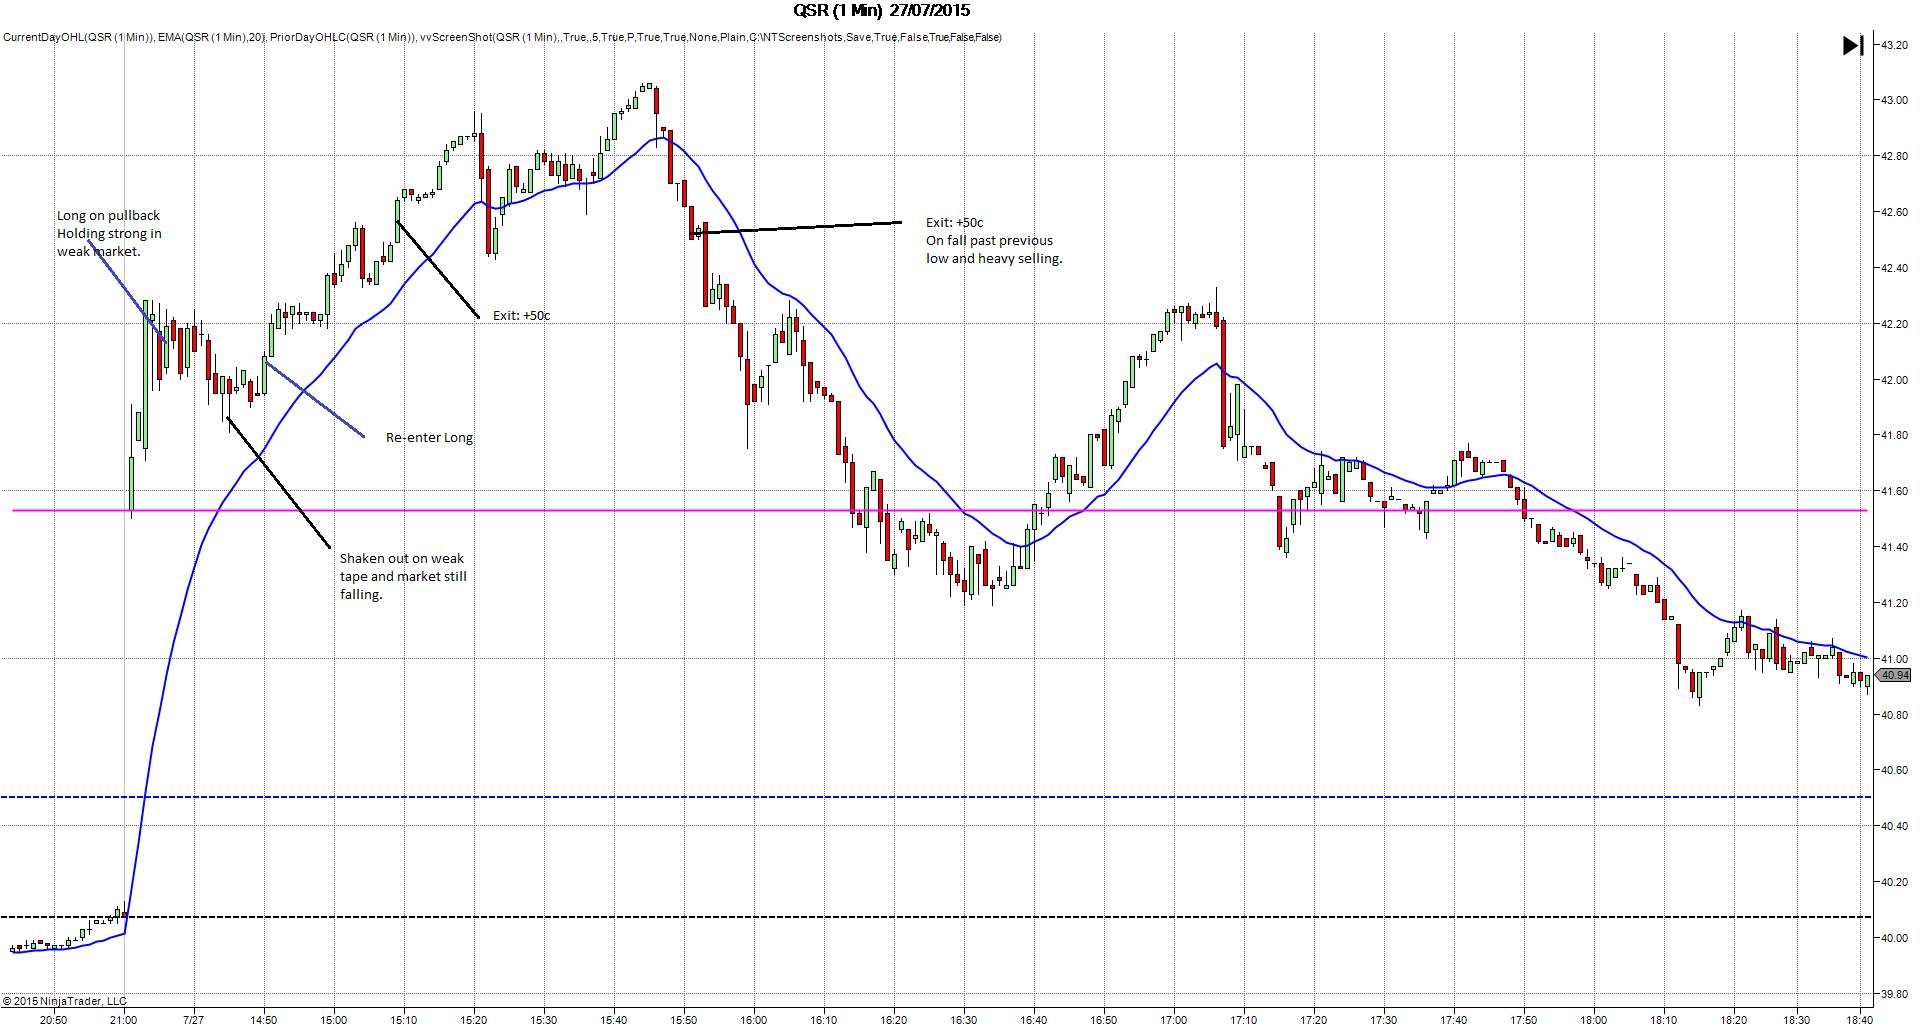Select the magenta horizontal line at 41.53
This screenshot has height=1034, width=1920.
(x=940, y=511)
